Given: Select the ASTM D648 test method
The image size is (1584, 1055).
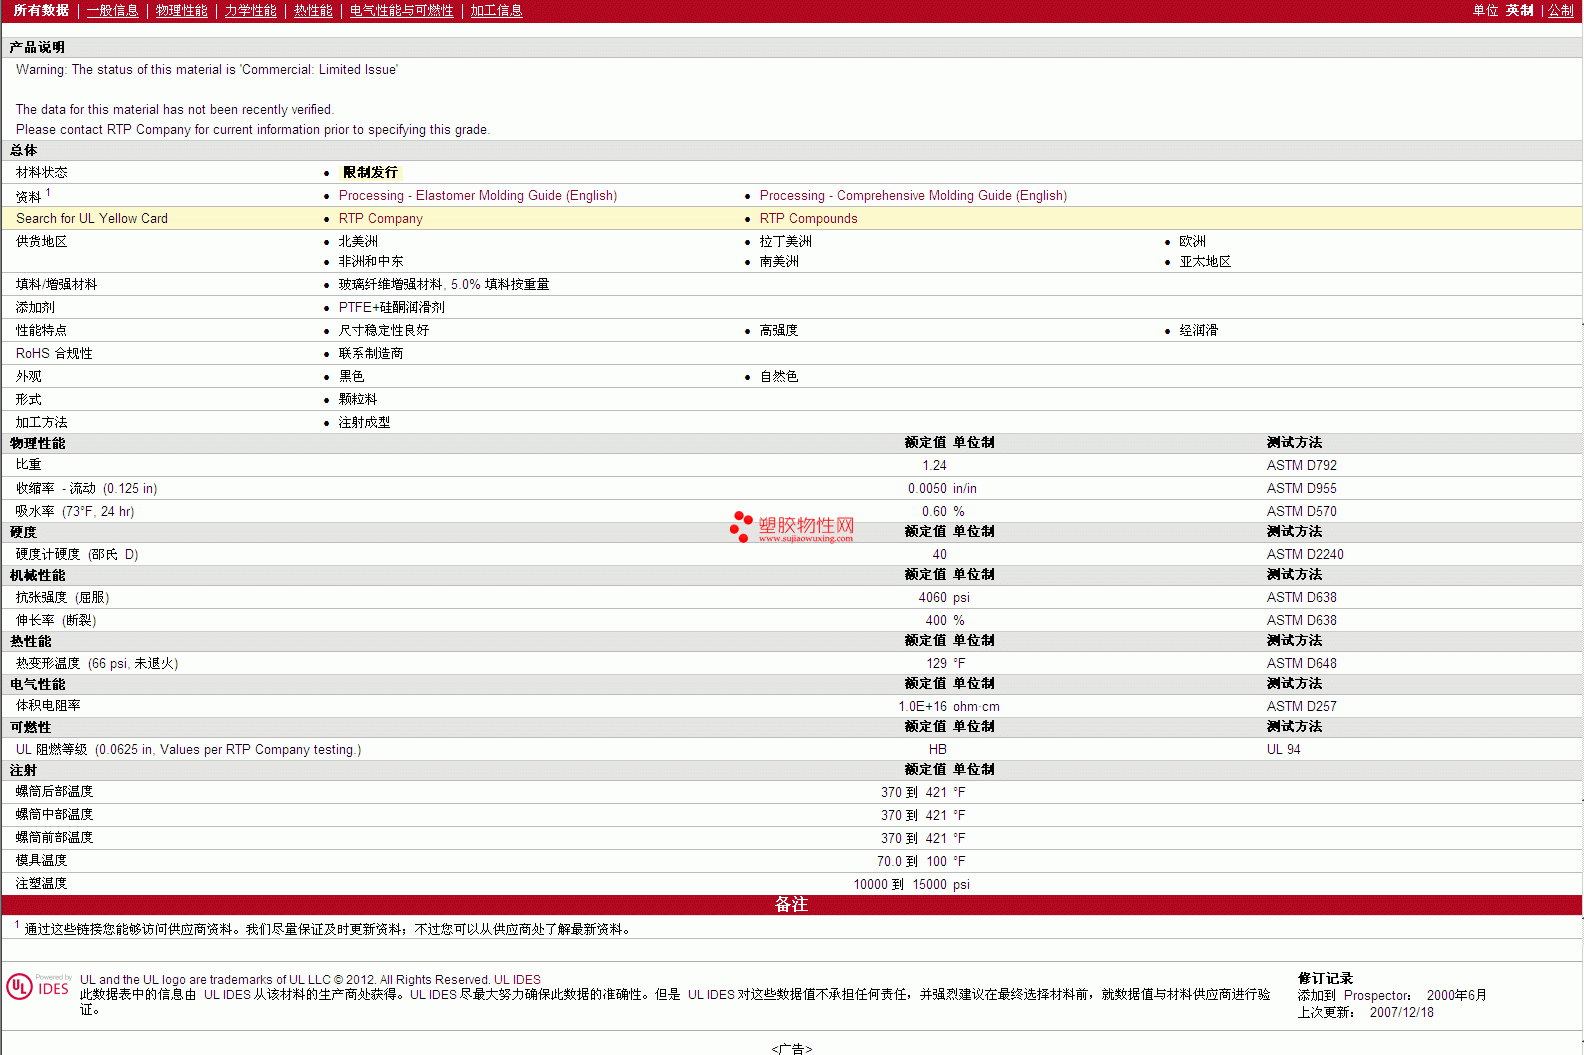Looking at the screenshot, I should (1301, 664).
